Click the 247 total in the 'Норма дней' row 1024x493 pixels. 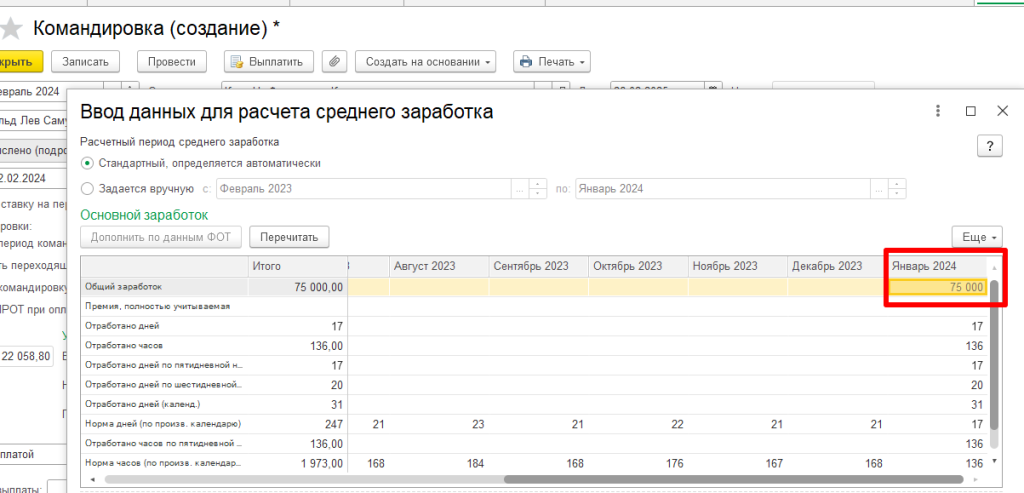coord(334,424)
